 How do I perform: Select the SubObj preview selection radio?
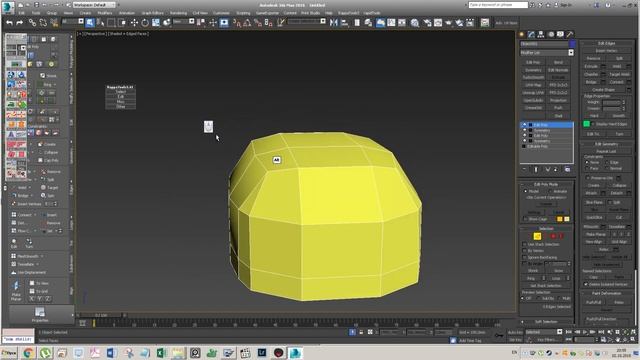coord(539,298)
